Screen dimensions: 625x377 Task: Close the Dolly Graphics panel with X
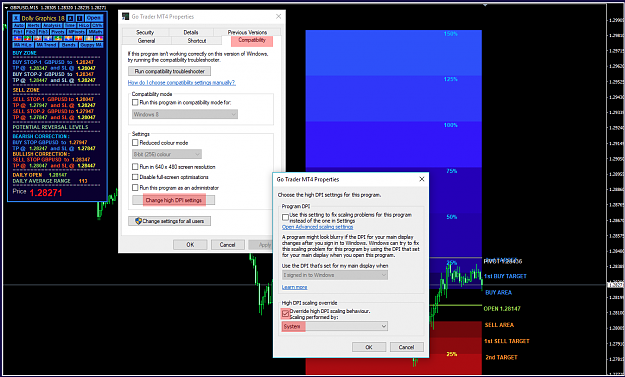point(16,18)
